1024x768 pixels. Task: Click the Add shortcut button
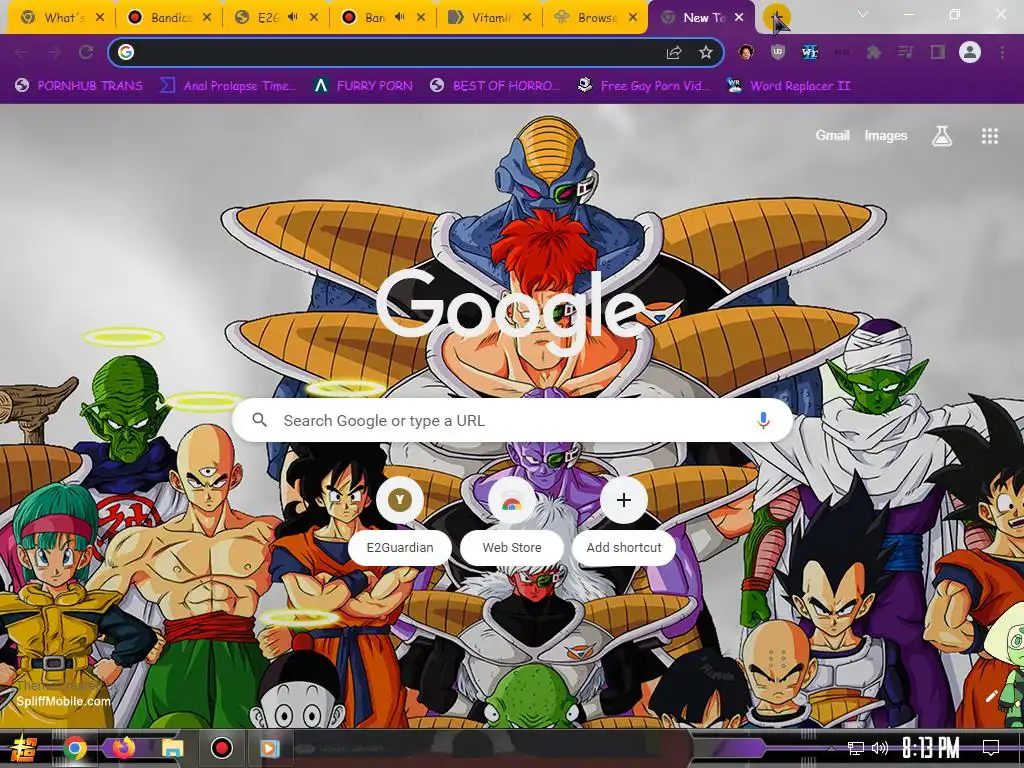624,520
